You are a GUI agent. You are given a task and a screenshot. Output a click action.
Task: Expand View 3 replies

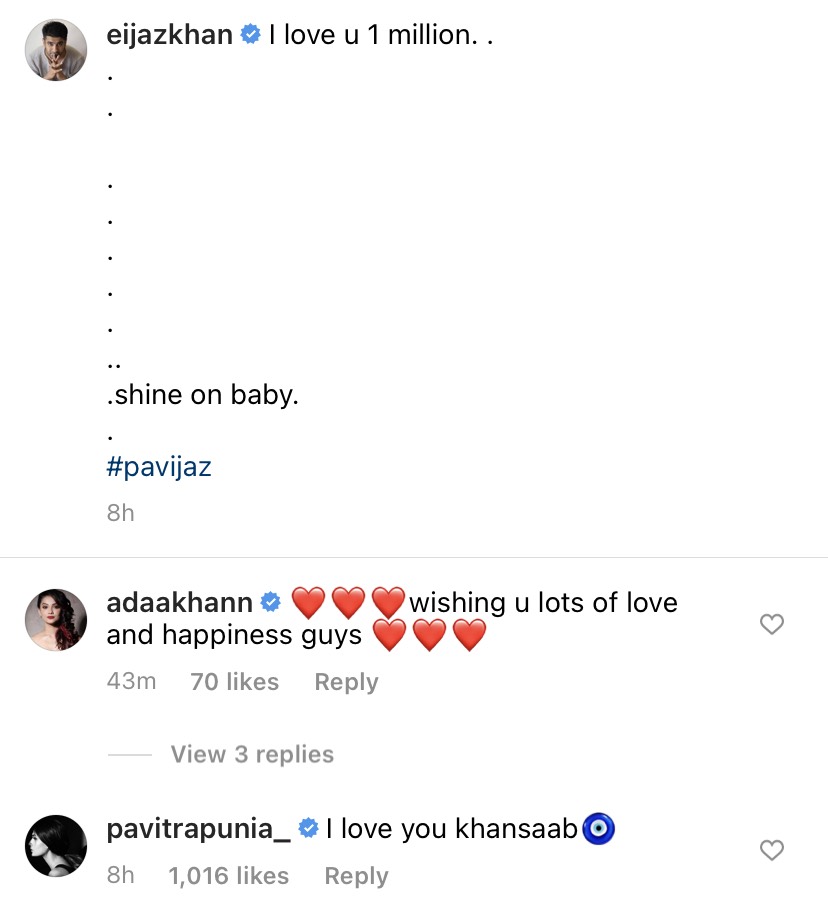point(252,754)
